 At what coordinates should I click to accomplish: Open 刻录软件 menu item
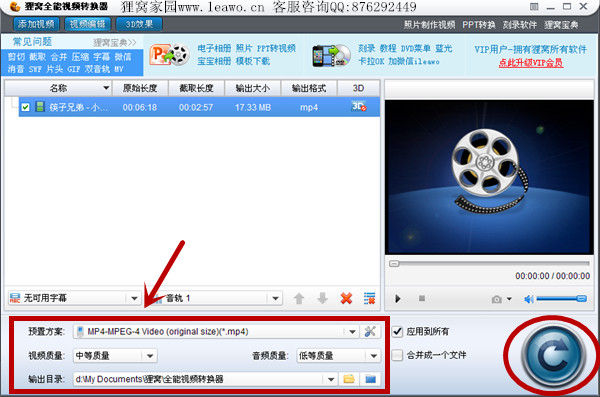[520, 25]
